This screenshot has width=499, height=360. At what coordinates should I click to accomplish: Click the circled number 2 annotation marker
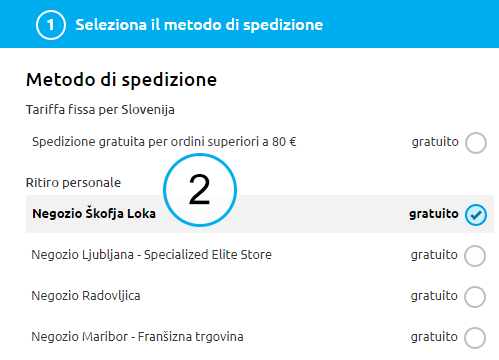(200, 190)
